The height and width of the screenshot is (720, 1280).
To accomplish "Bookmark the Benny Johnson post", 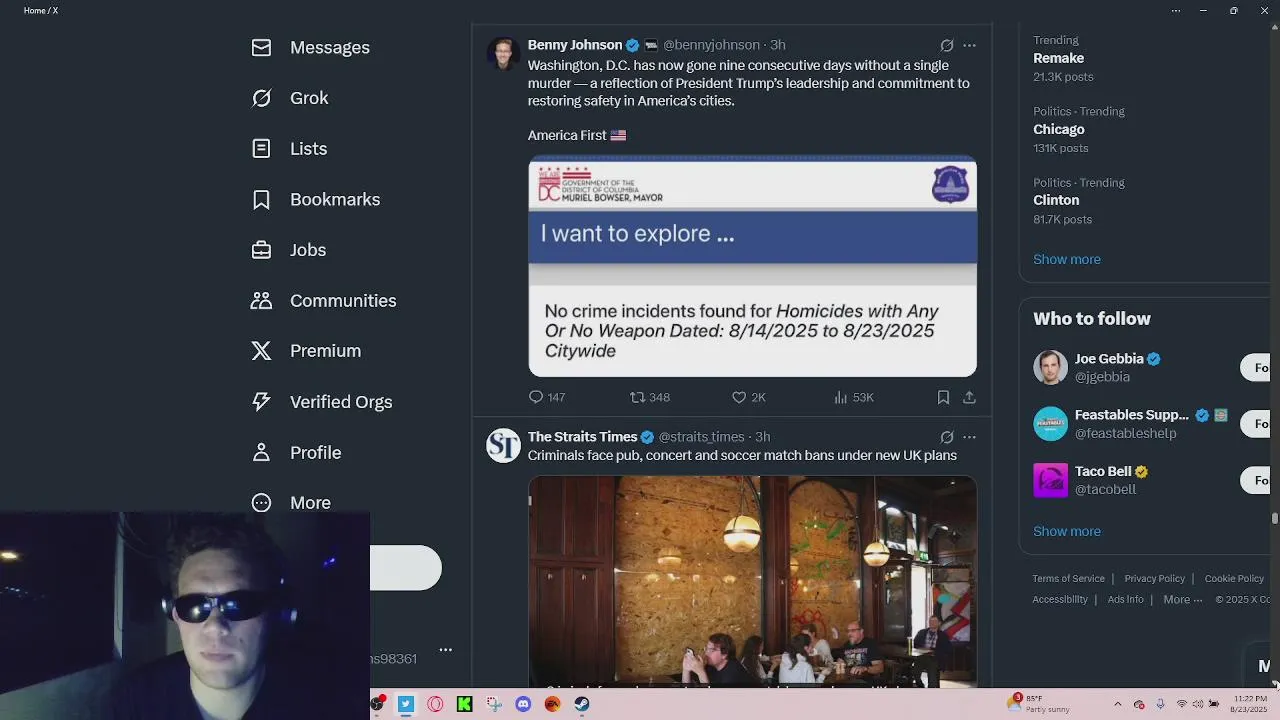I will coord(943,397).
